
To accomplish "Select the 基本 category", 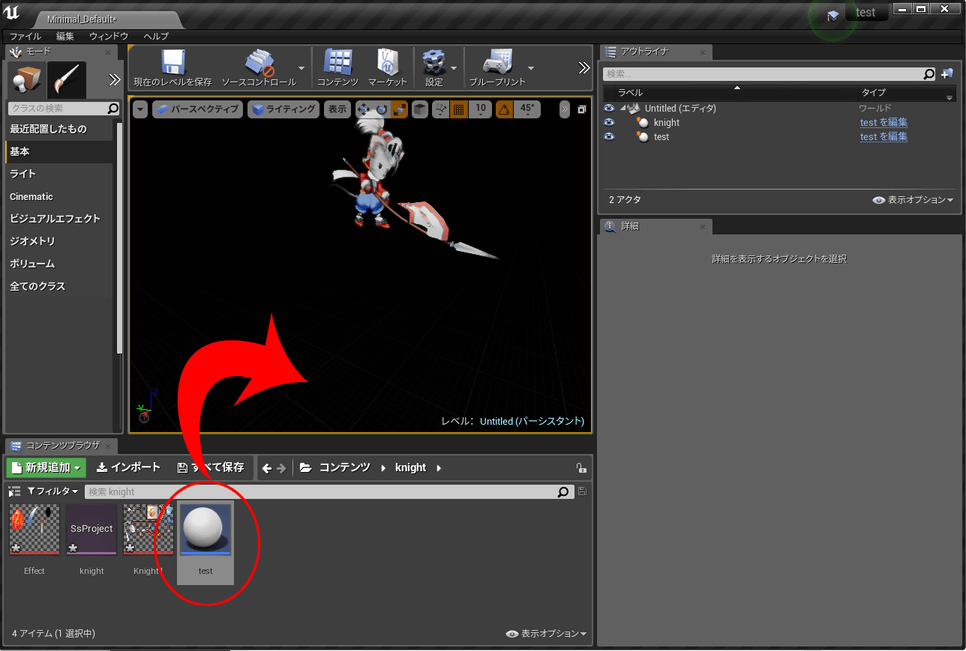I will tap(60, 152).
